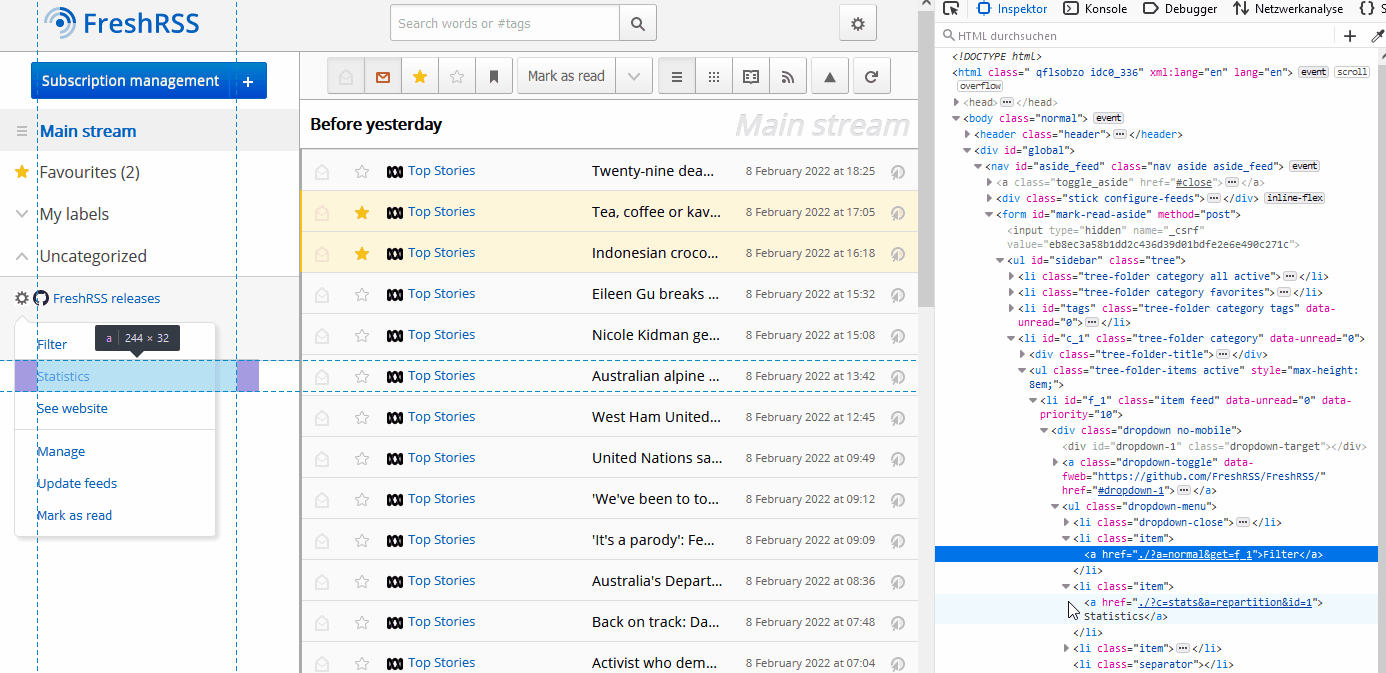Star the Eileen Gu breaks article

click(x=362, y=294)
